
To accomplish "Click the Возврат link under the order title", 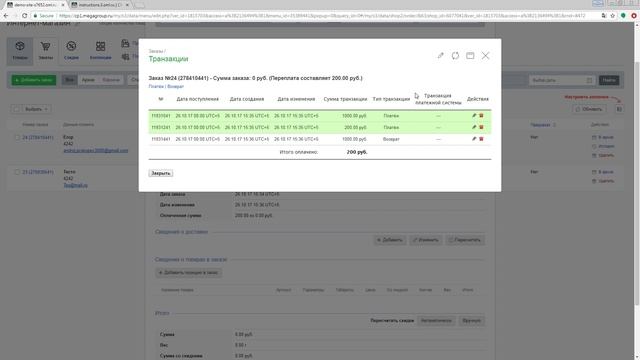I will (x=176, y=87).
